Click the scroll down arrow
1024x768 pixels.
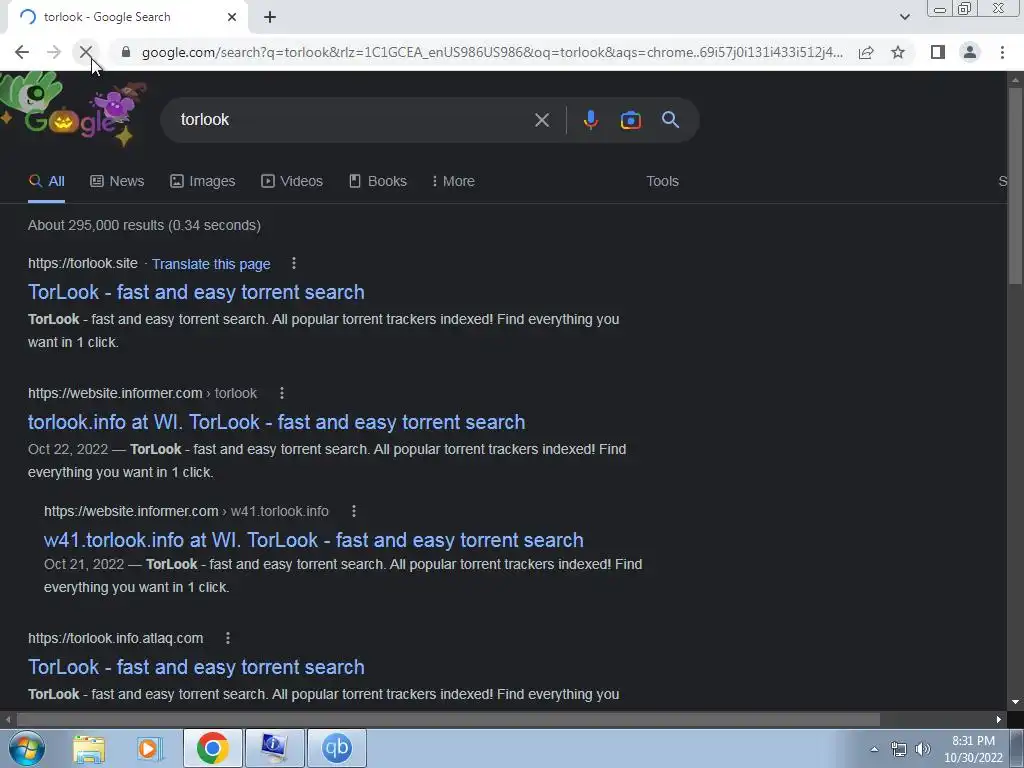pos(1015,702)
